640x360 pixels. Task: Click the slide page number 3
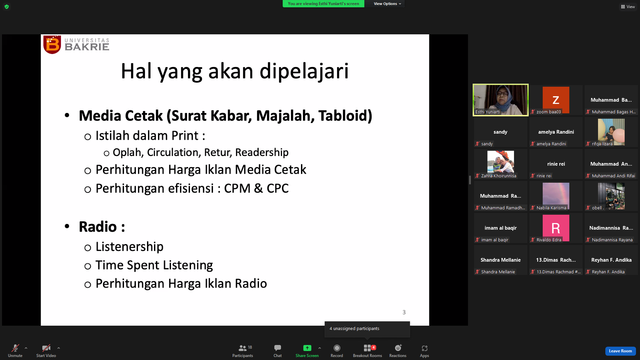[404, 312]
